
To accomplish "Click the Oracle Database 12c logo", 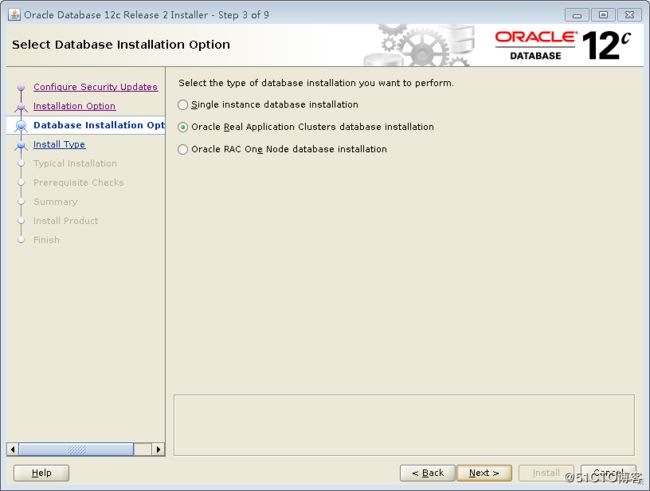I will point(563,45).
